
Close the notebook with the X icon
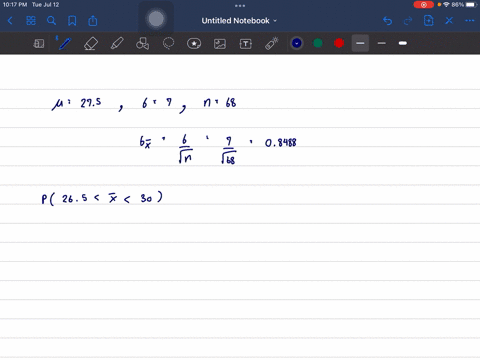[449, 21]
